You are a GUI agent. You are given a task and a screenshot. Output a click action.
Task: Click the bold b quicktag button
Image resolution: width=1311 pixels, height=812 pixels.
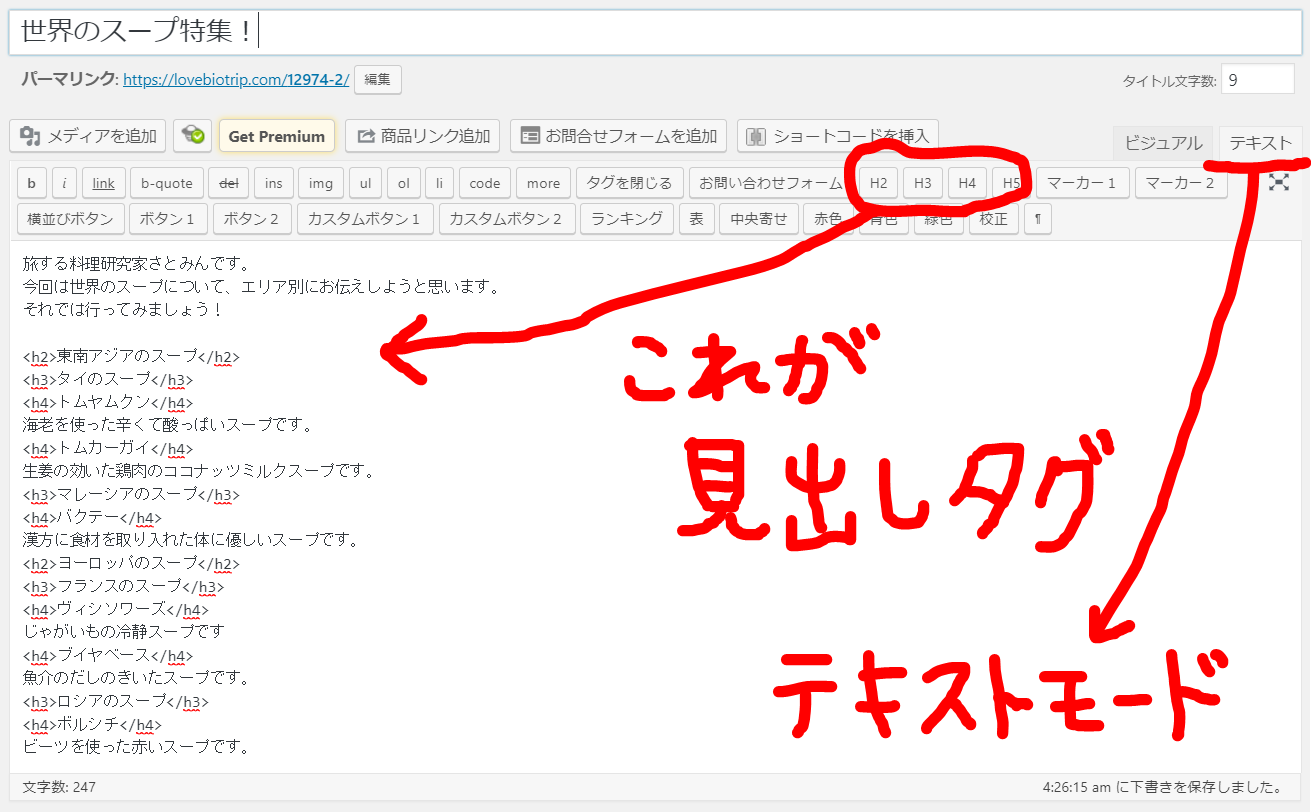tap(31, 184)
